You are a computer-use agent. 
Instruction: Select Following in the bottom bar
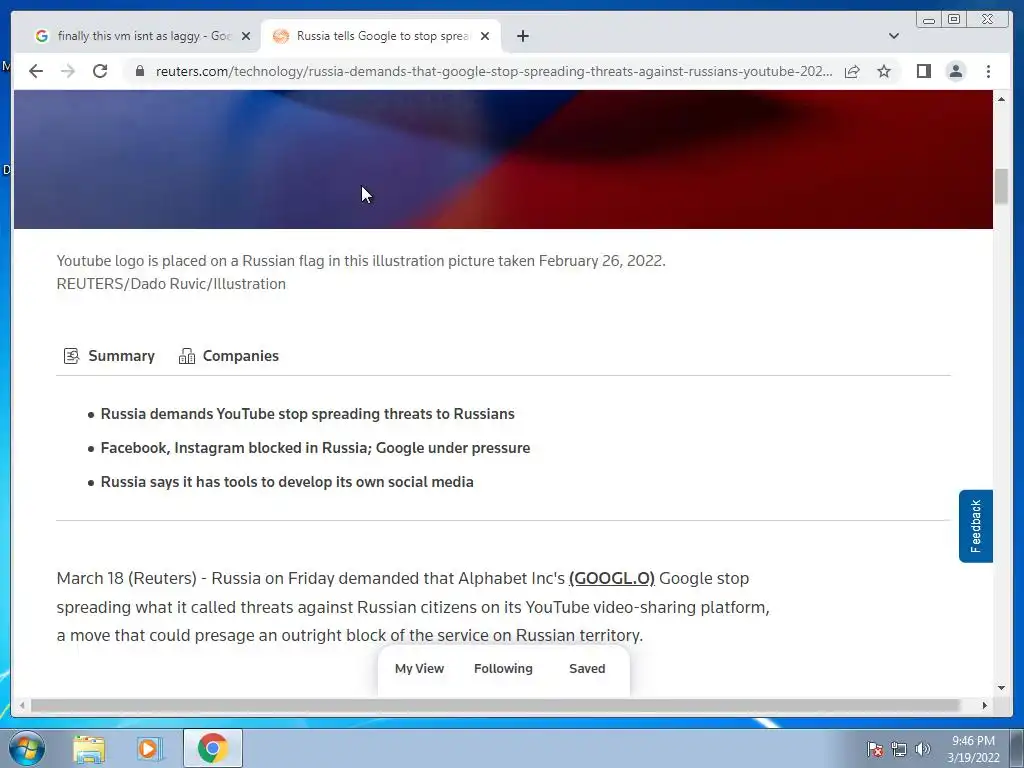(503, 669)
